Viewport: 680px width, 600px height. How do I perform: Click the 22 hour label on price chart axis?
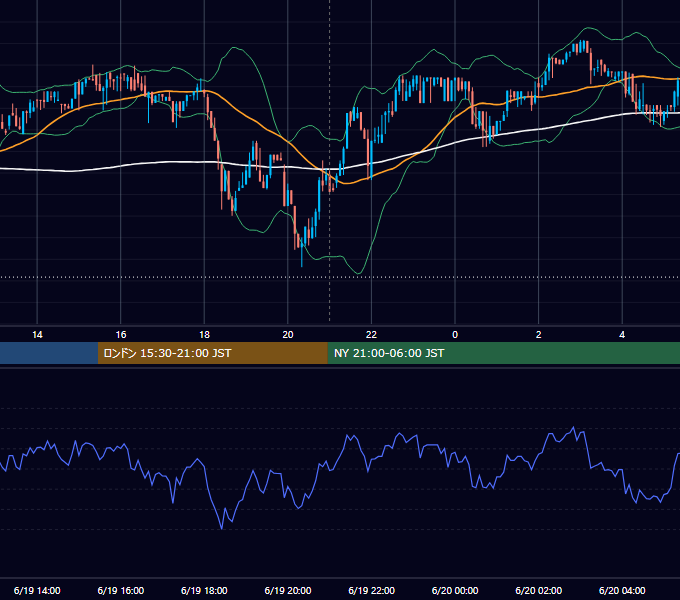pyautogui.click(x=371, y=335)
